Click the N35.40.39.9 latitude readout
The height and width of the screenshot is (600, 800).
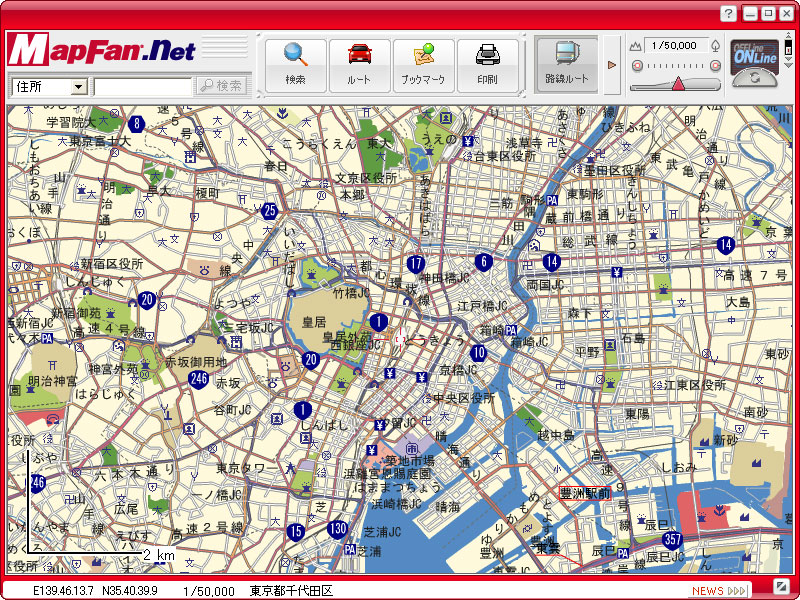130,591
